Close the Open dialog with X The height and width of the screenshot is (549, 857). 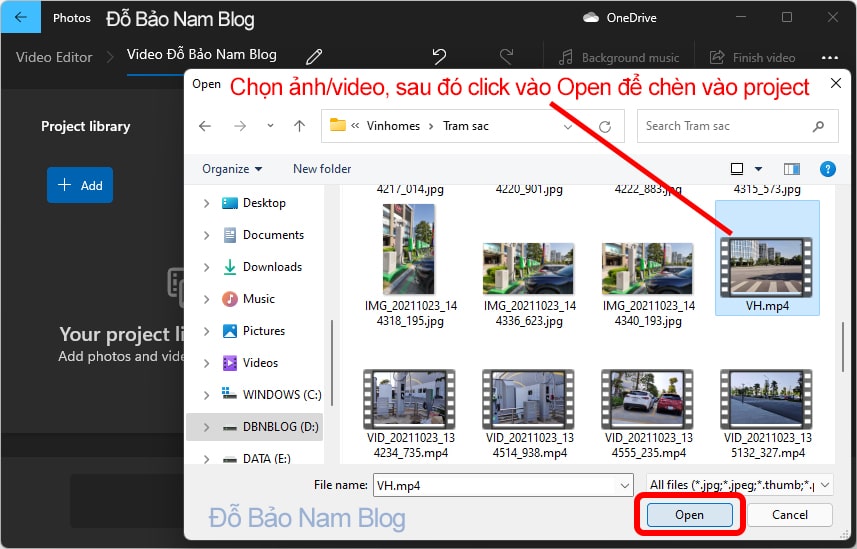(x=836, y=83)
